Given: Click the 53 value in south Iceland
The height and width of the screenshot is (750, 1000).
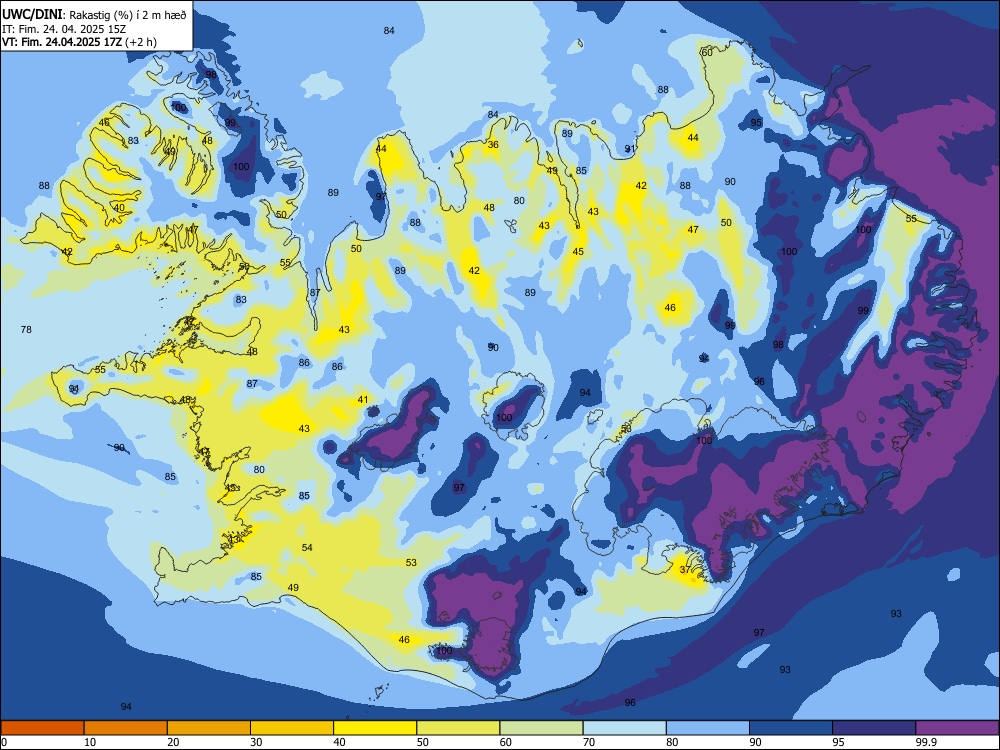Looking at the screenshot, I should pos(411,562).
